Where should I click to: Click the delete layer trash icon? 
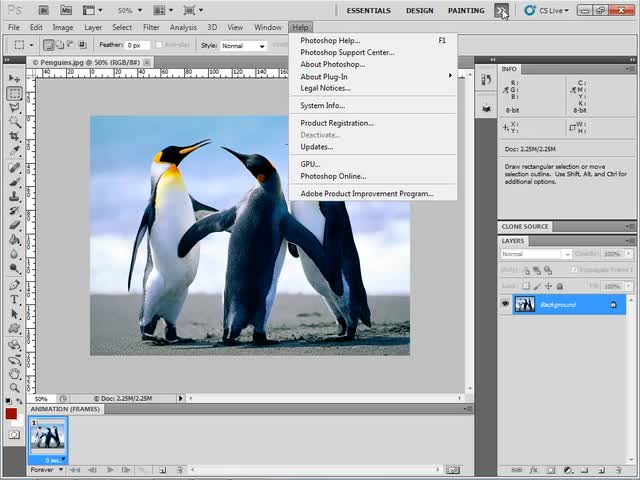pos(620,470)
